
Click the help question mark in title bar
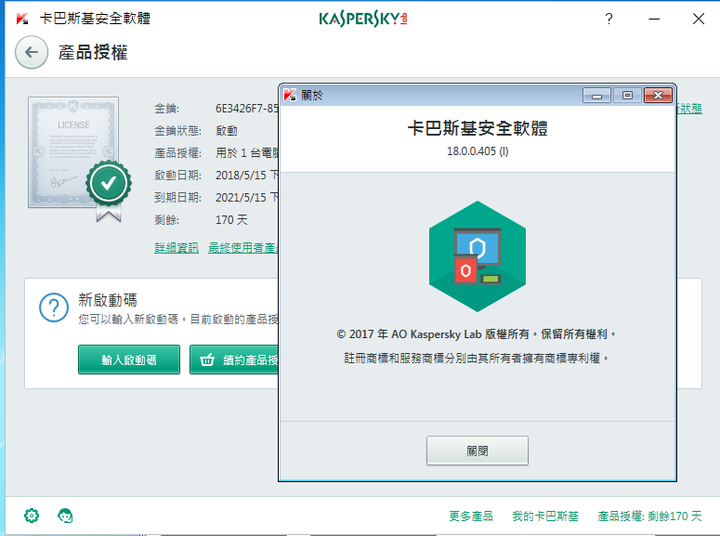609,19
